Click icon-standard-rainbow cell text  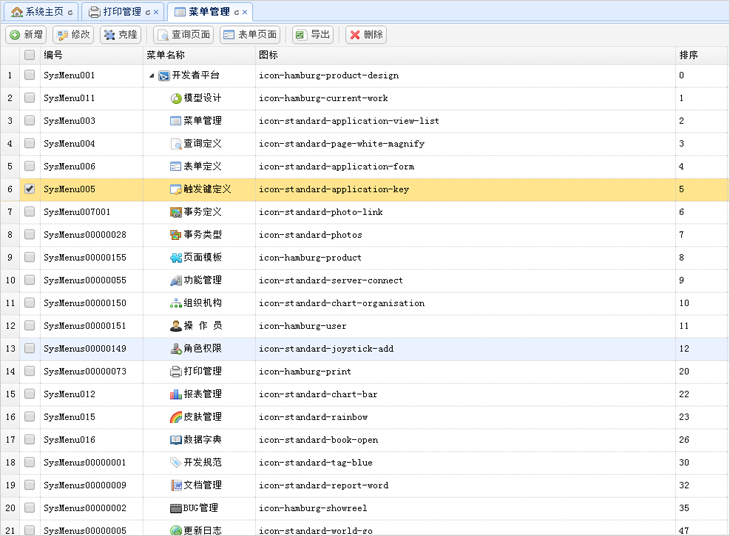point(313,417)
